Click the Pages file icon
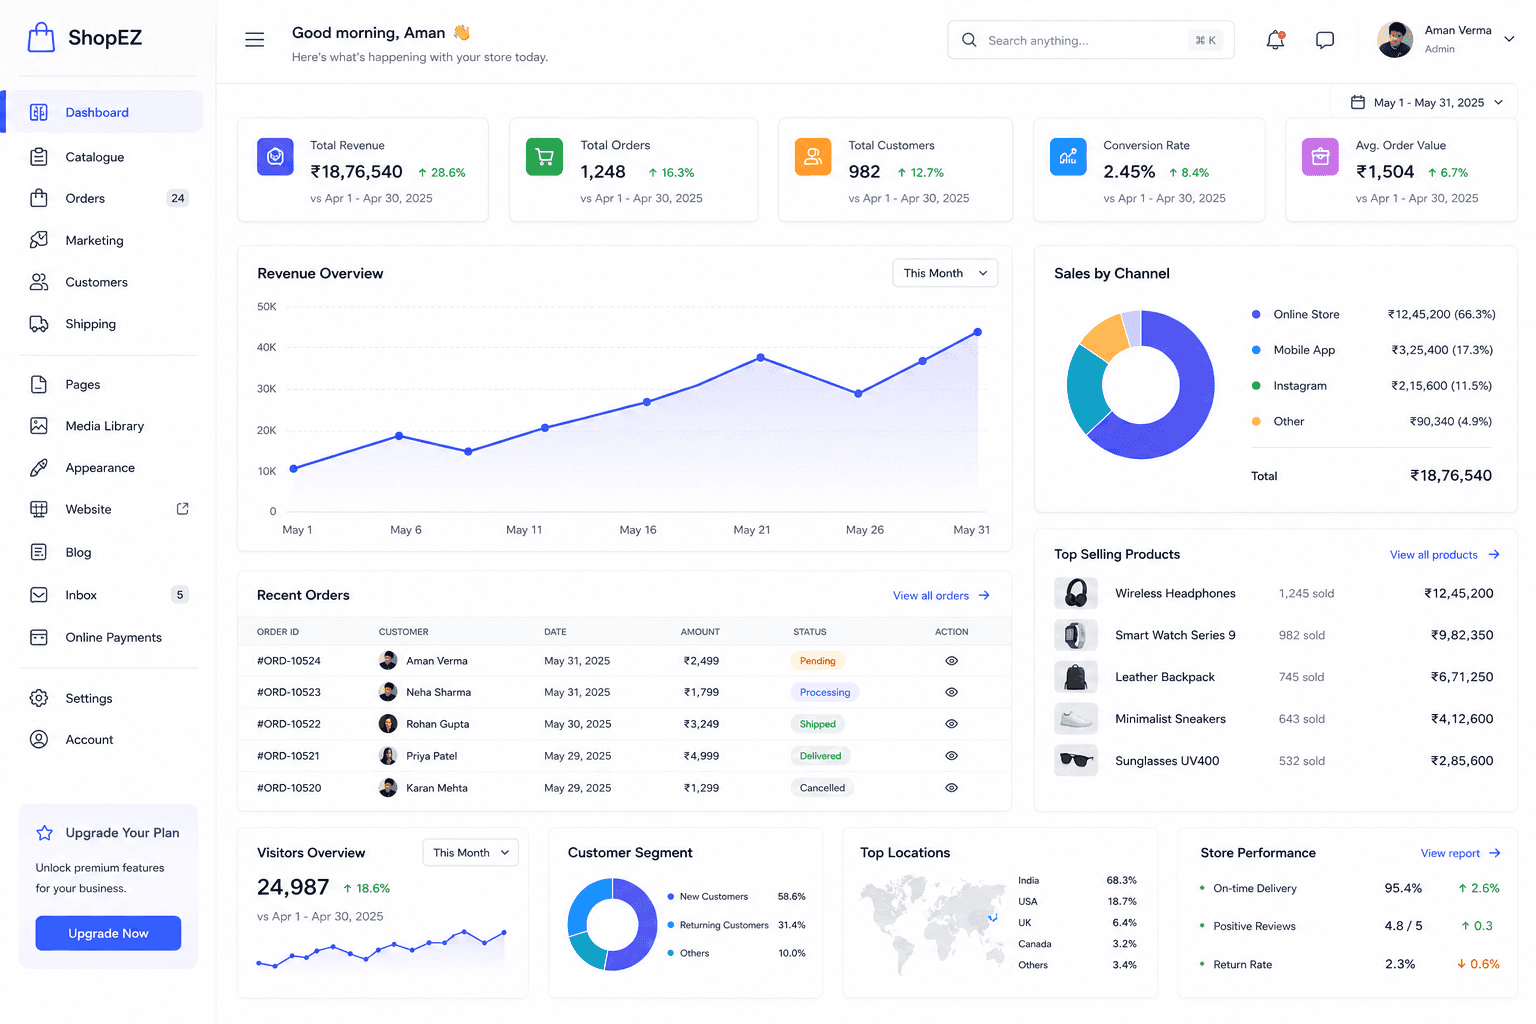This screenshot has width=1536, height=1024. tap(39, 384)
